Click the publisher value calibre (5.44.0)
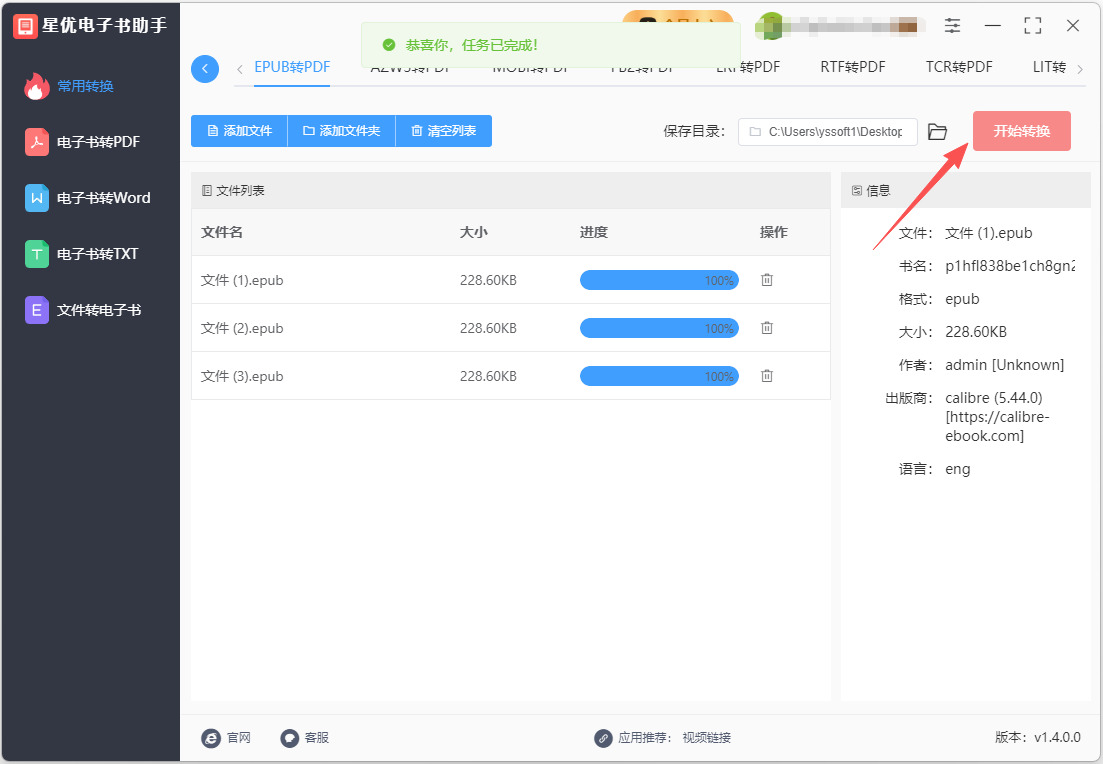This screenshot has width=1103, height=764. click(994, 397)
